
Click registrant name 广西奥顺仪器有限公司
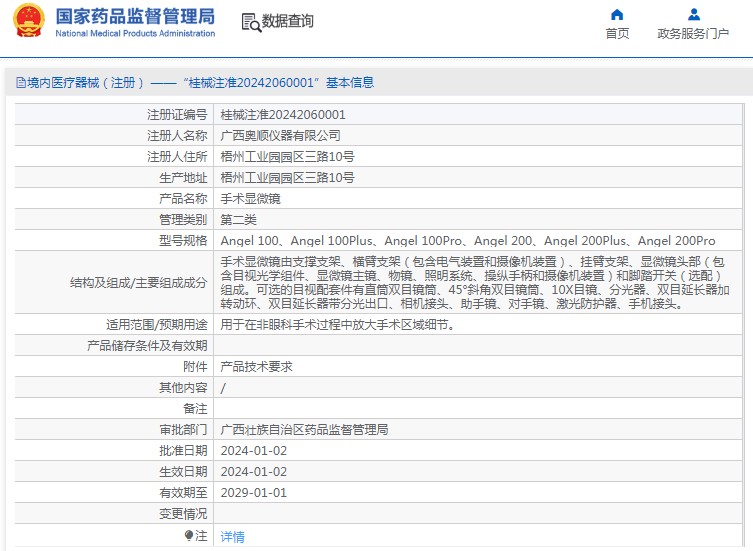tap(280, 136)
